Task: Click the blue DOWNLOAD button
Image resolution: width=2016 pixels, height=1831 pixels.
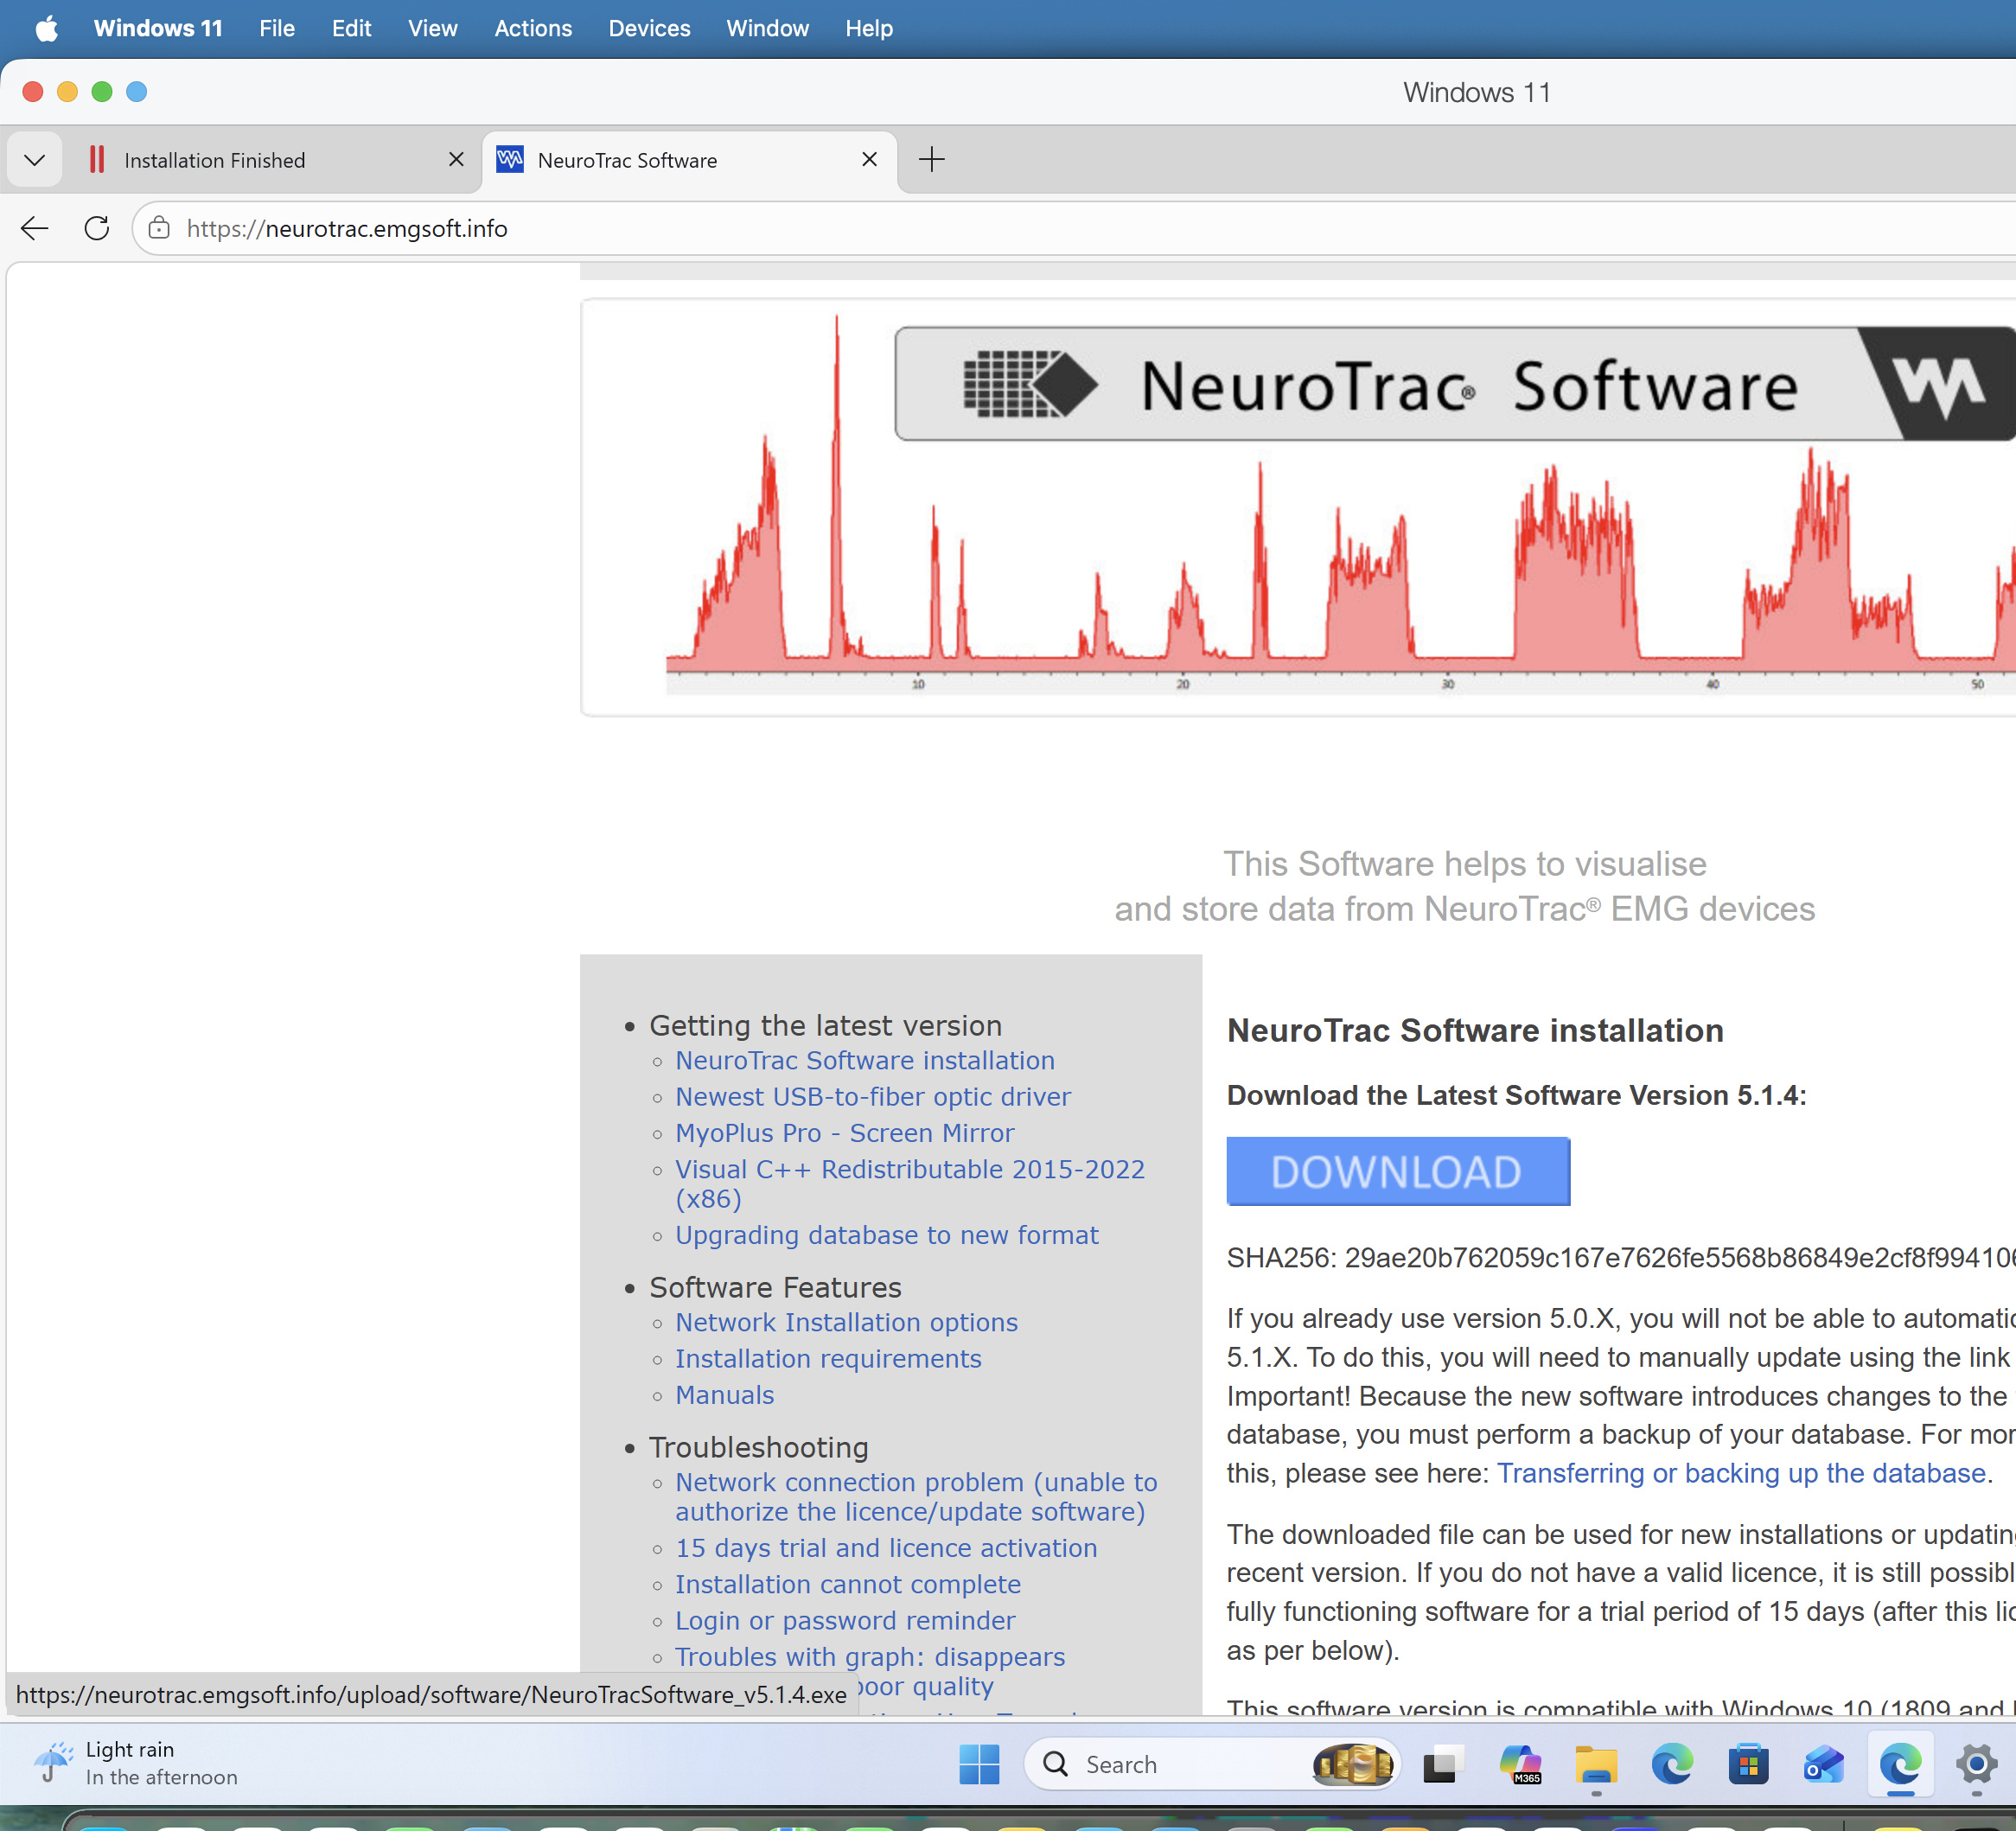Action: coord(1398,1171)
